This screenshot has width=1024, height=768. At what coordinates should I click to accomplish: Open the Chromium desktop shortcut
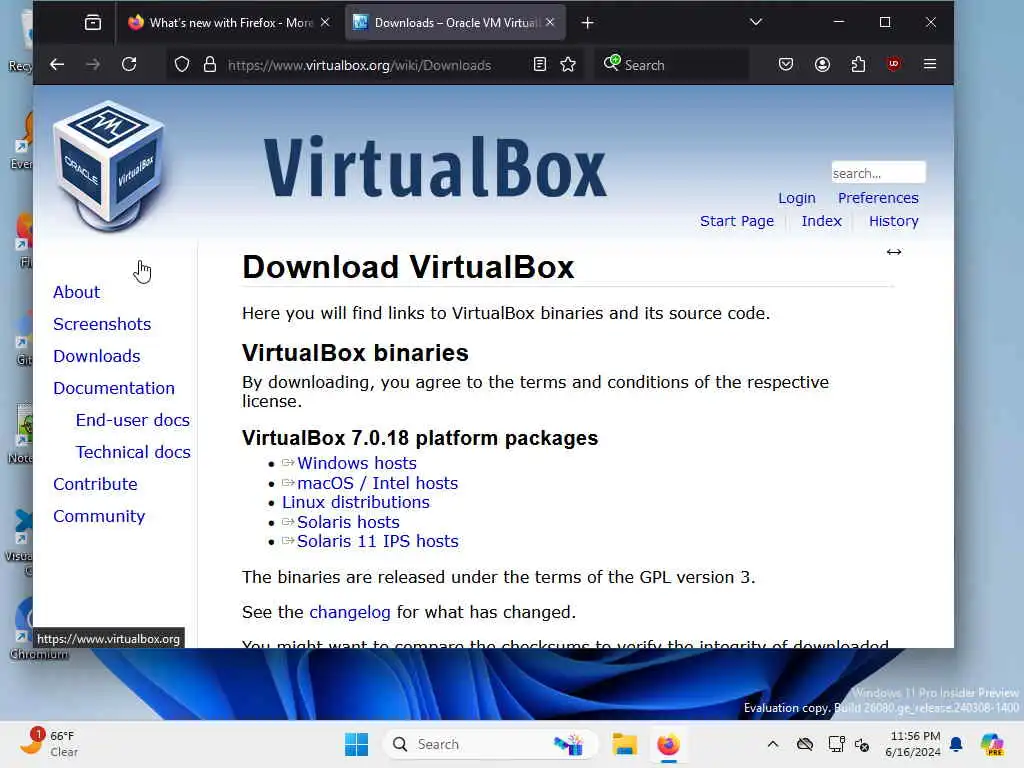[26, 628]
